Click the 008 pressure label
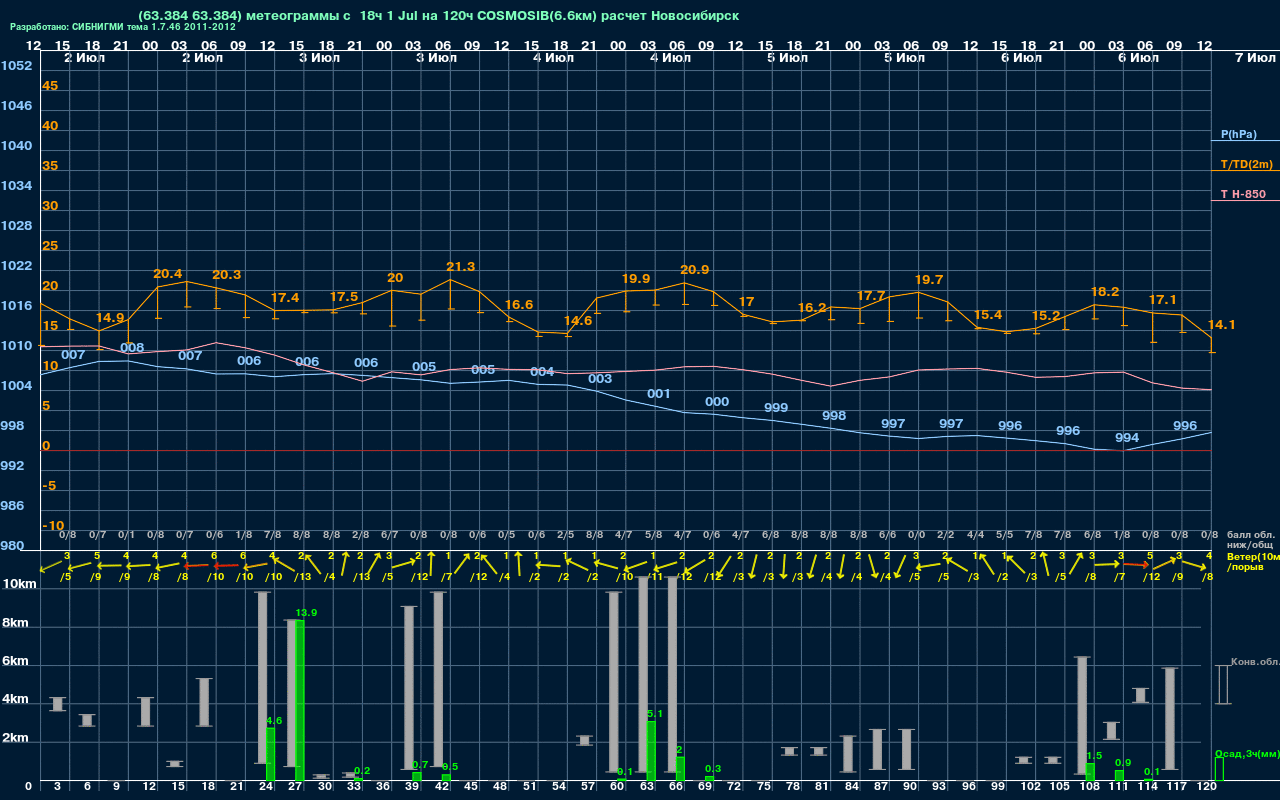 tap(132, 348)
